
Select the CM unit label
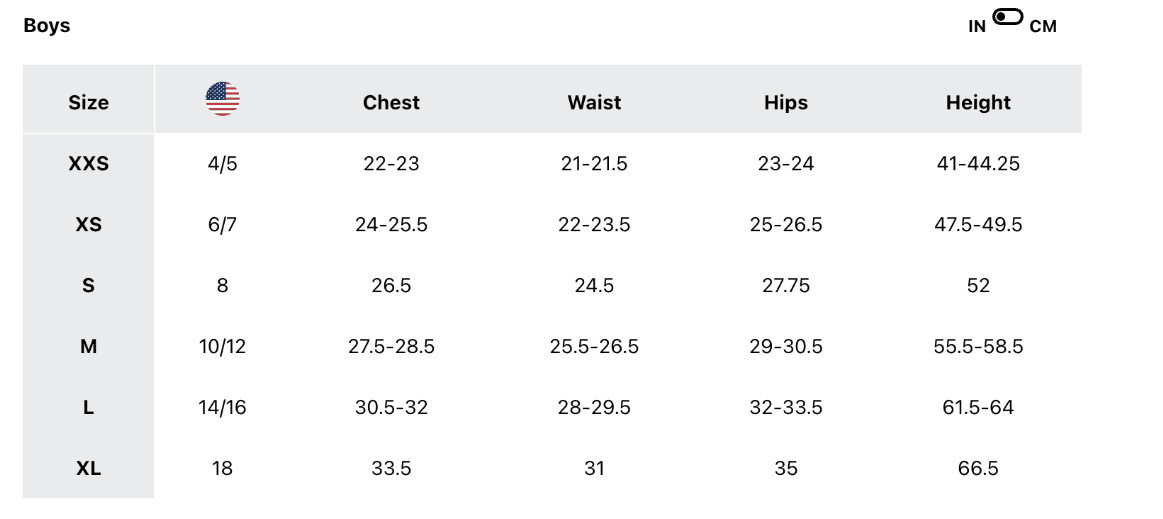(x=1043, y=27)
